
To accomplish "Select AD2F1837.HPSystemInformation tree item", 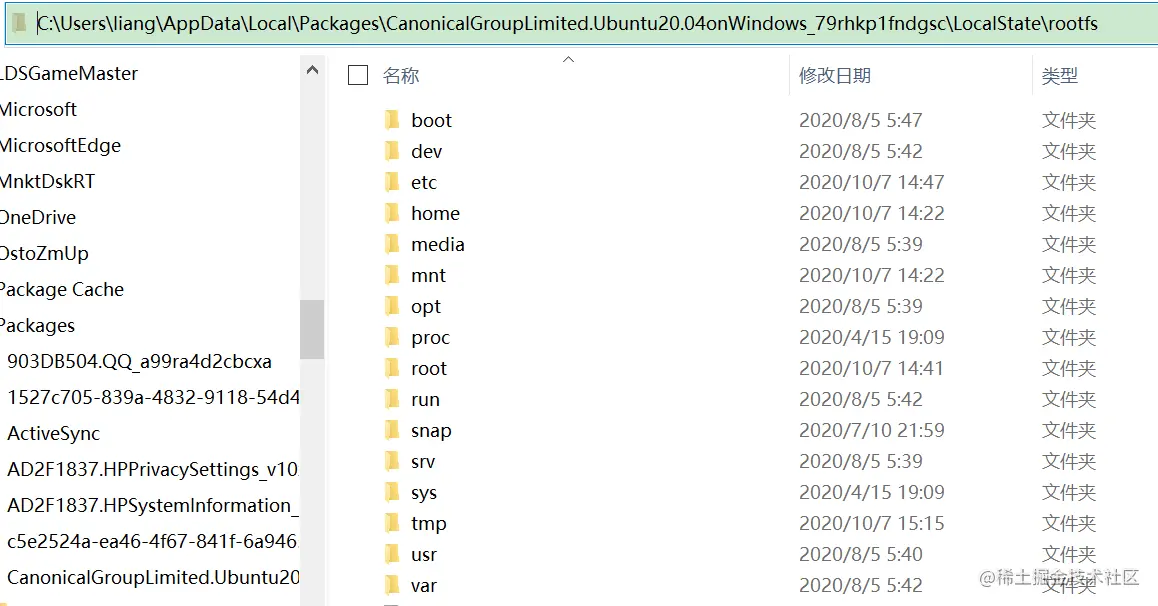I will (152, 506).
